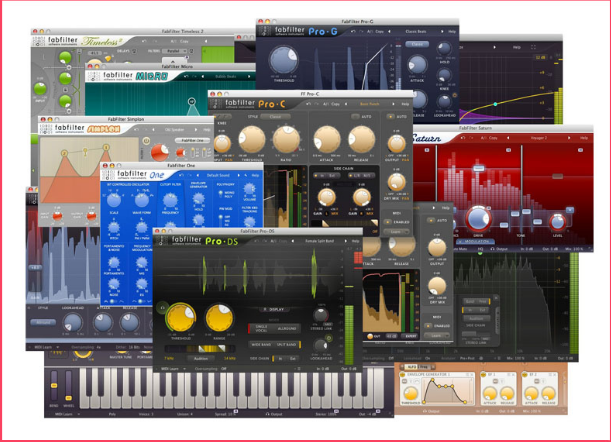Open the Default Sound preset menu in One
The image size is (611, 442).
point(218,175)
